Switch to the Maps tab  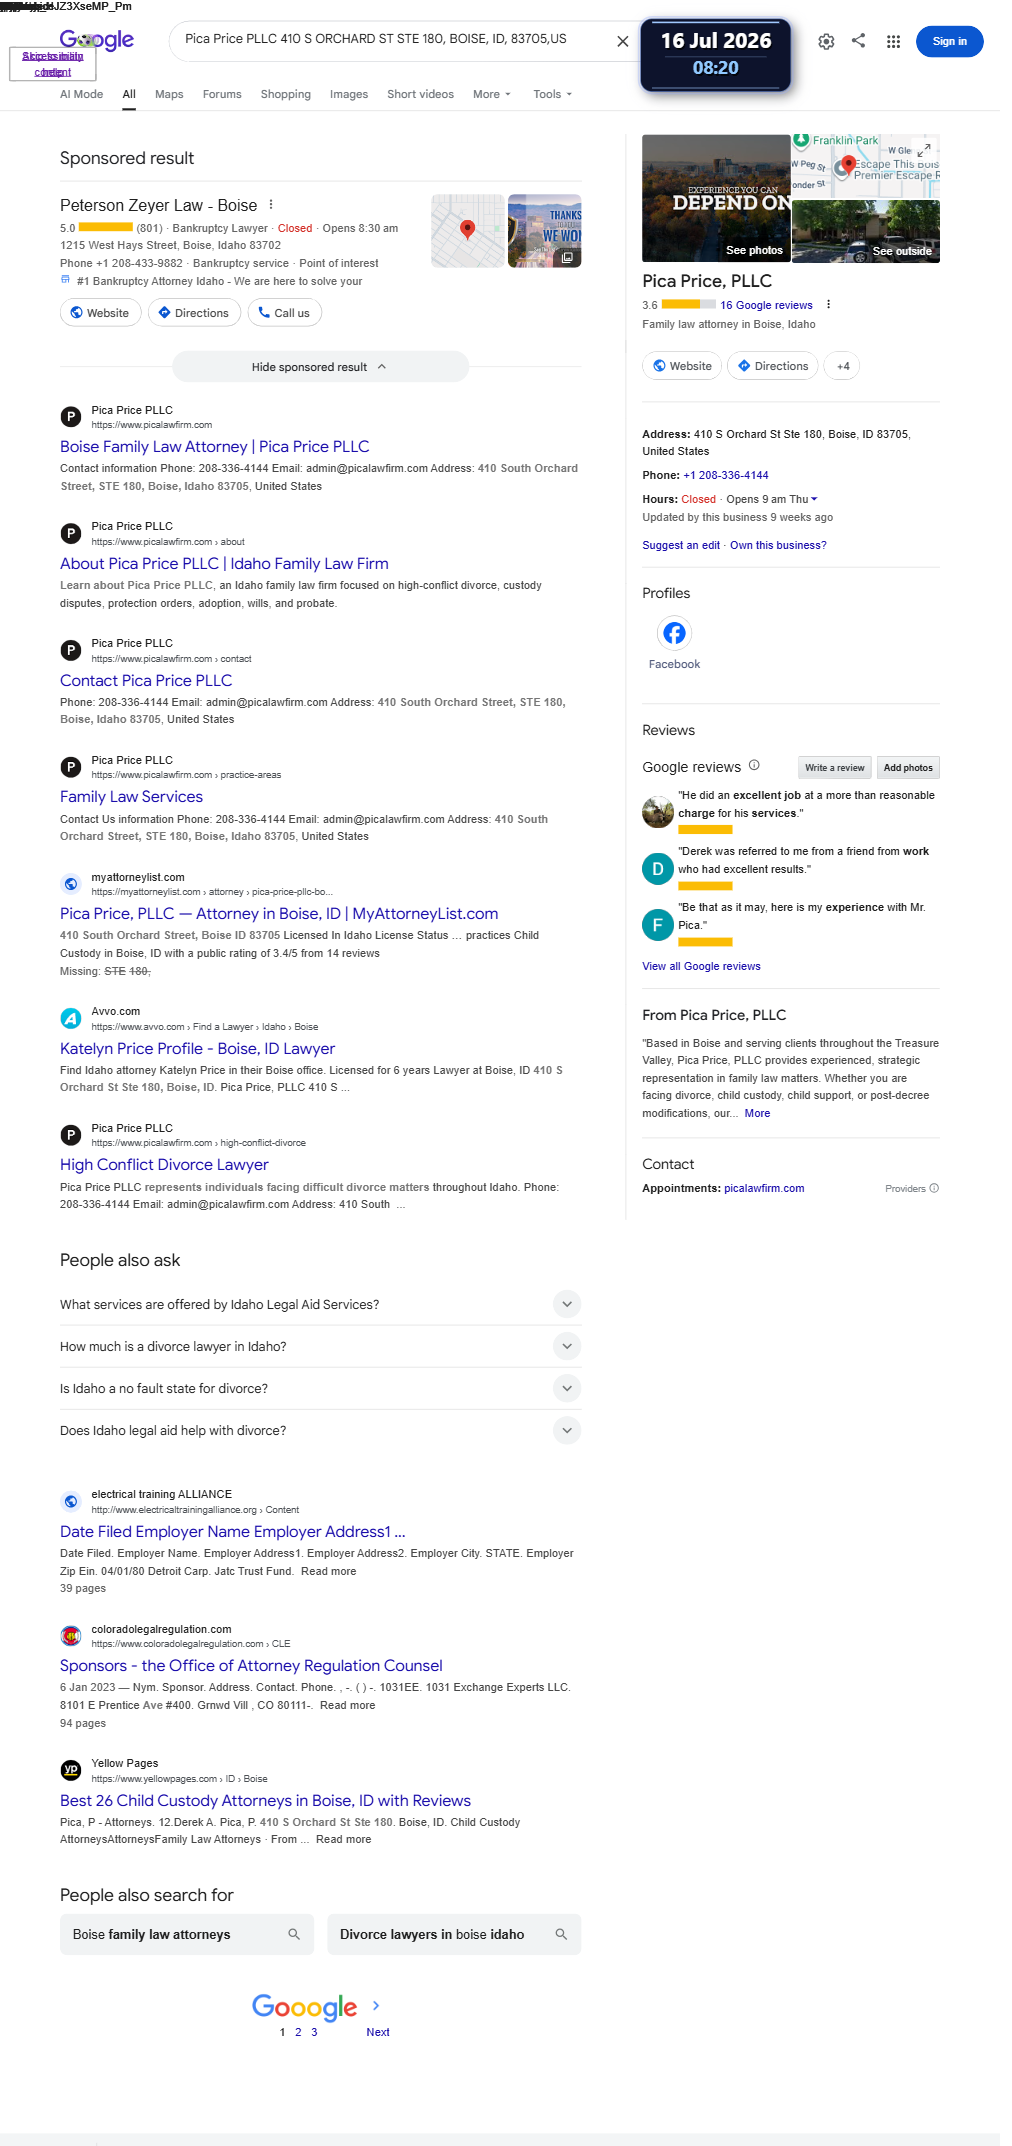[x=169, y=94]
